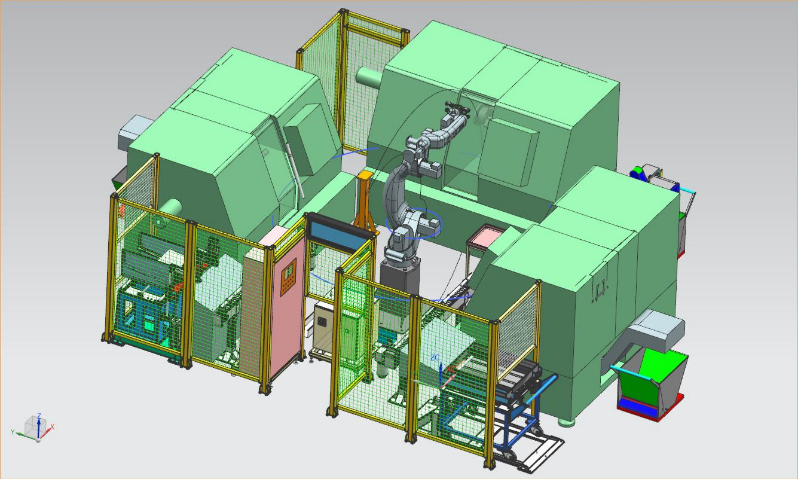Select the right green CNC machine

(x=590, y=270)
